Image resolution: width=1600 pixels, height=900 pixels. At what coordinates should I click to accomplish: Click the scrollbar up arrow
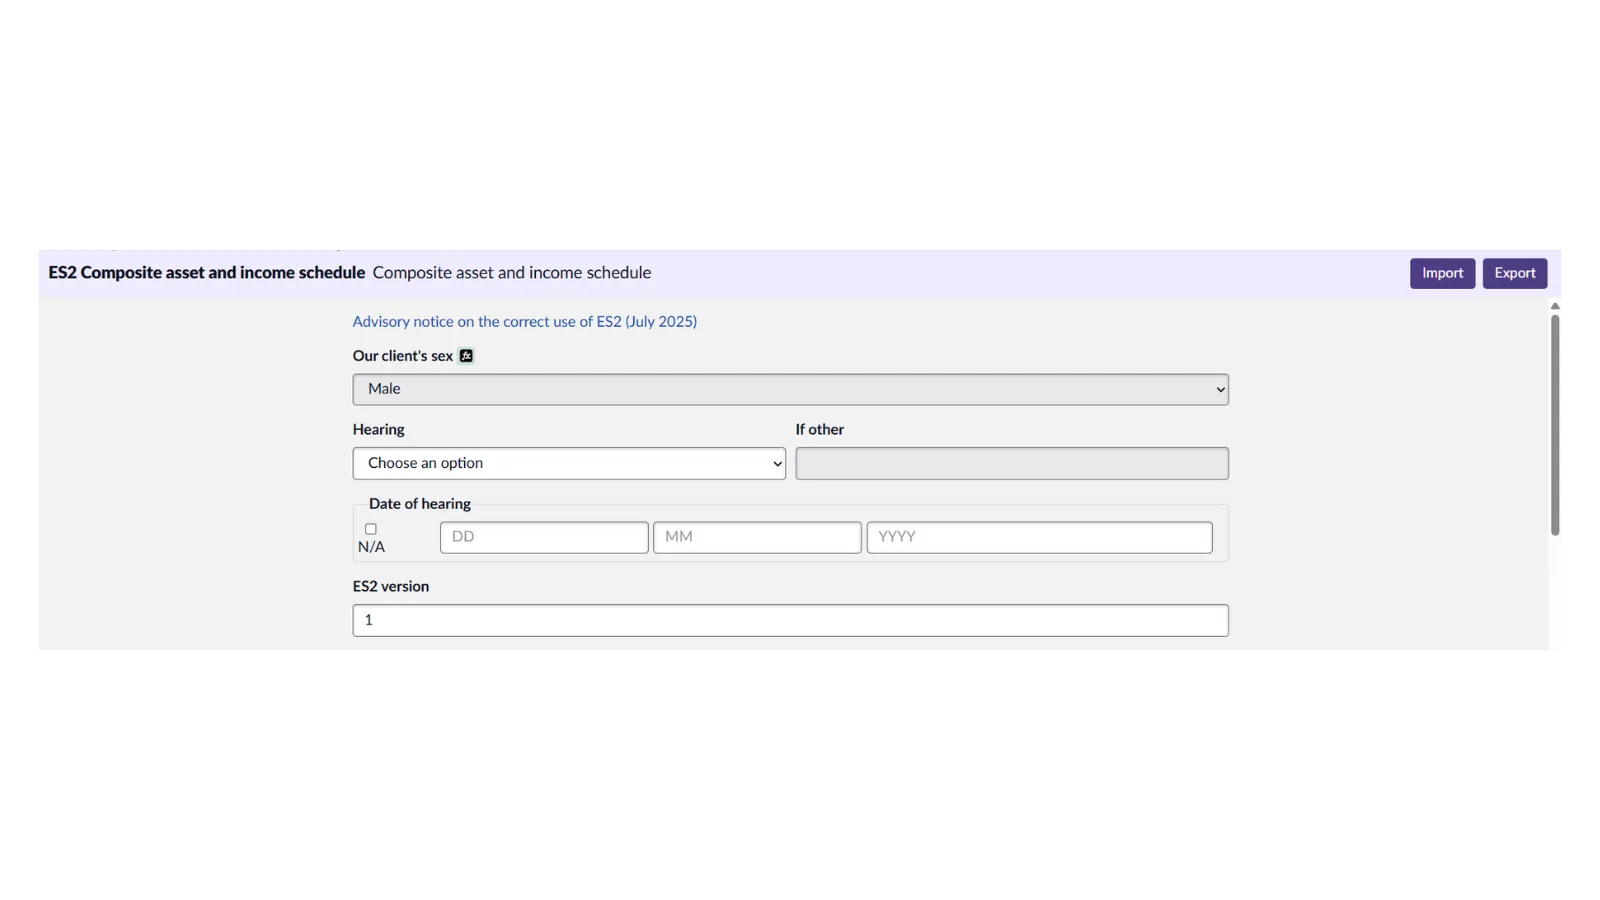pos(1555,306)
